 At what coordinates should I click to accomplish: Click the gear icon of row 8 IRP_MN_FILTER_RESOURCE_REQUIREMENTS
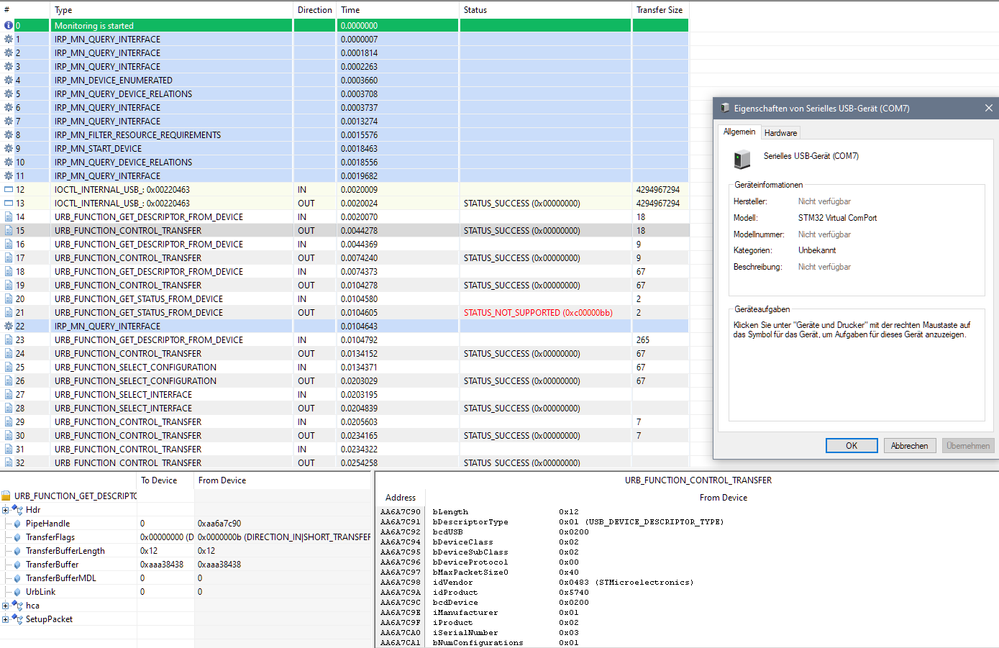8,135
